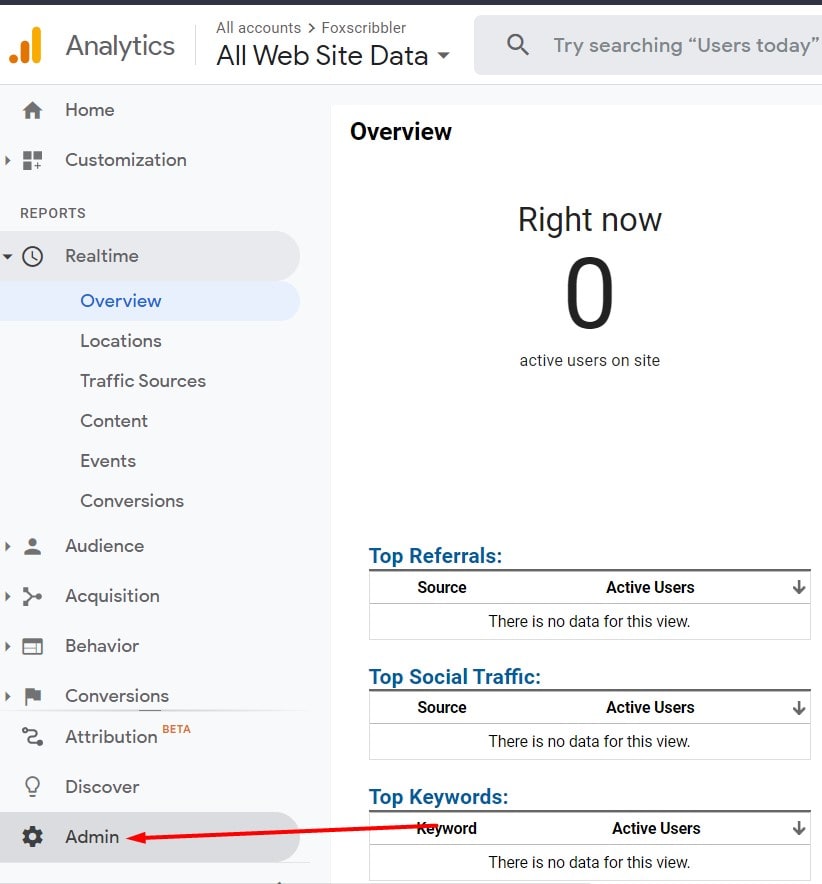Open the Home menu item
Viewport: 822px width, 884px height.
(90, 110)
